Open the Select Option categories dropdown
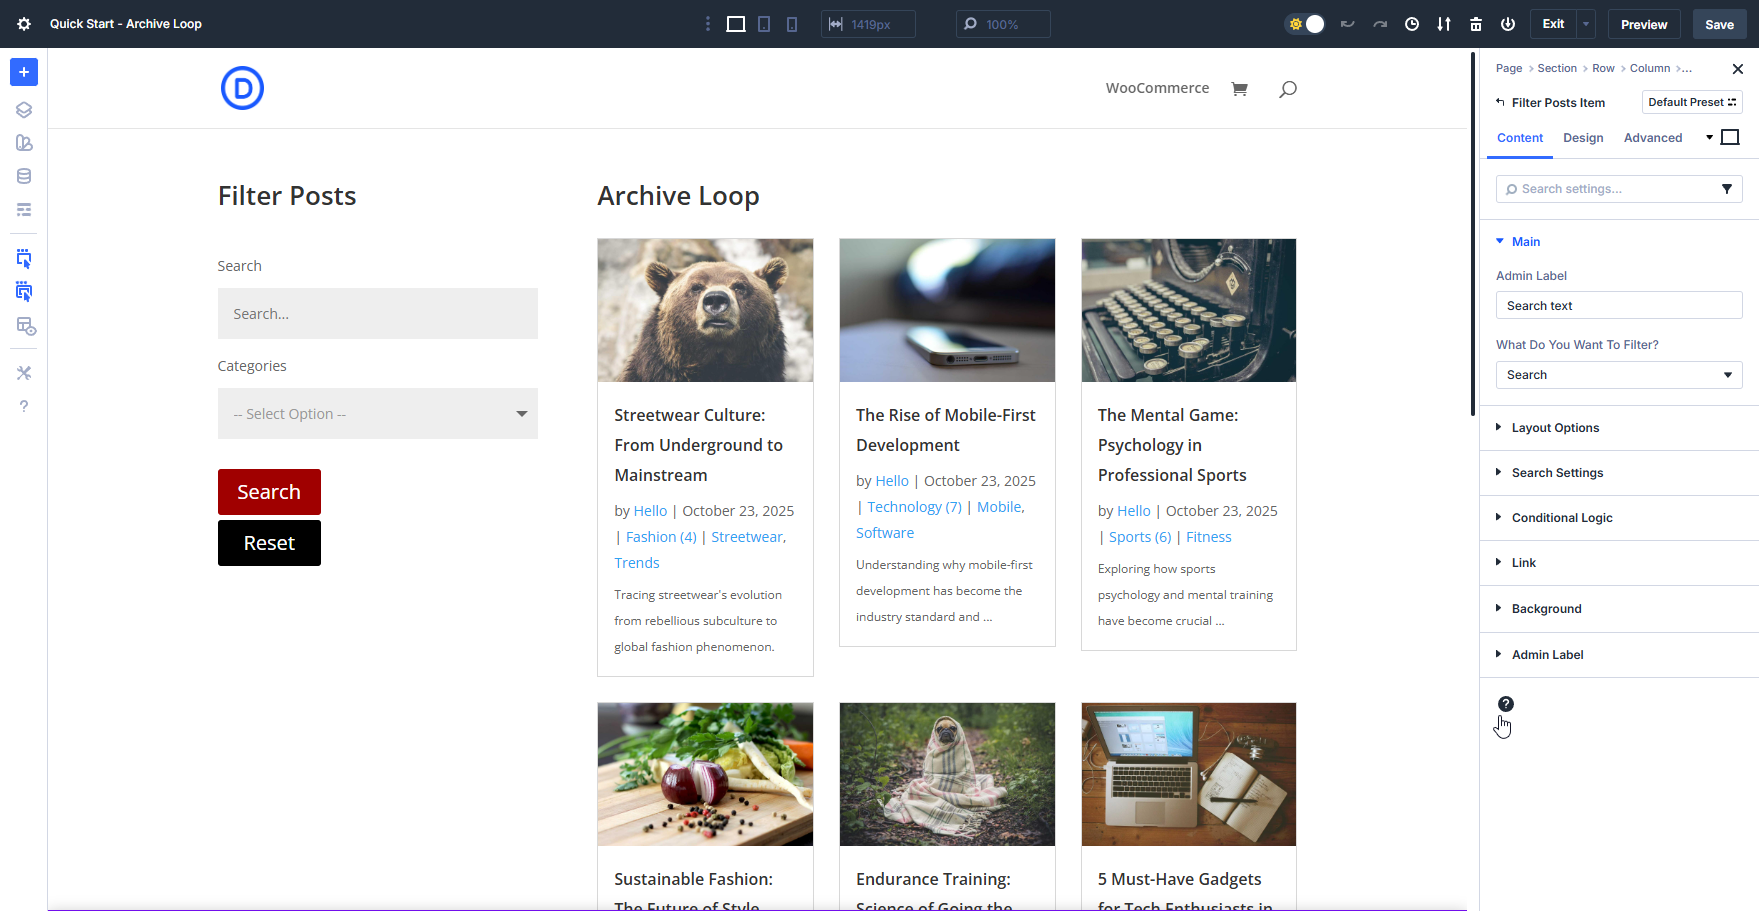The width and height of the screenshot is (1759, 911). click(x=377, y=413)
